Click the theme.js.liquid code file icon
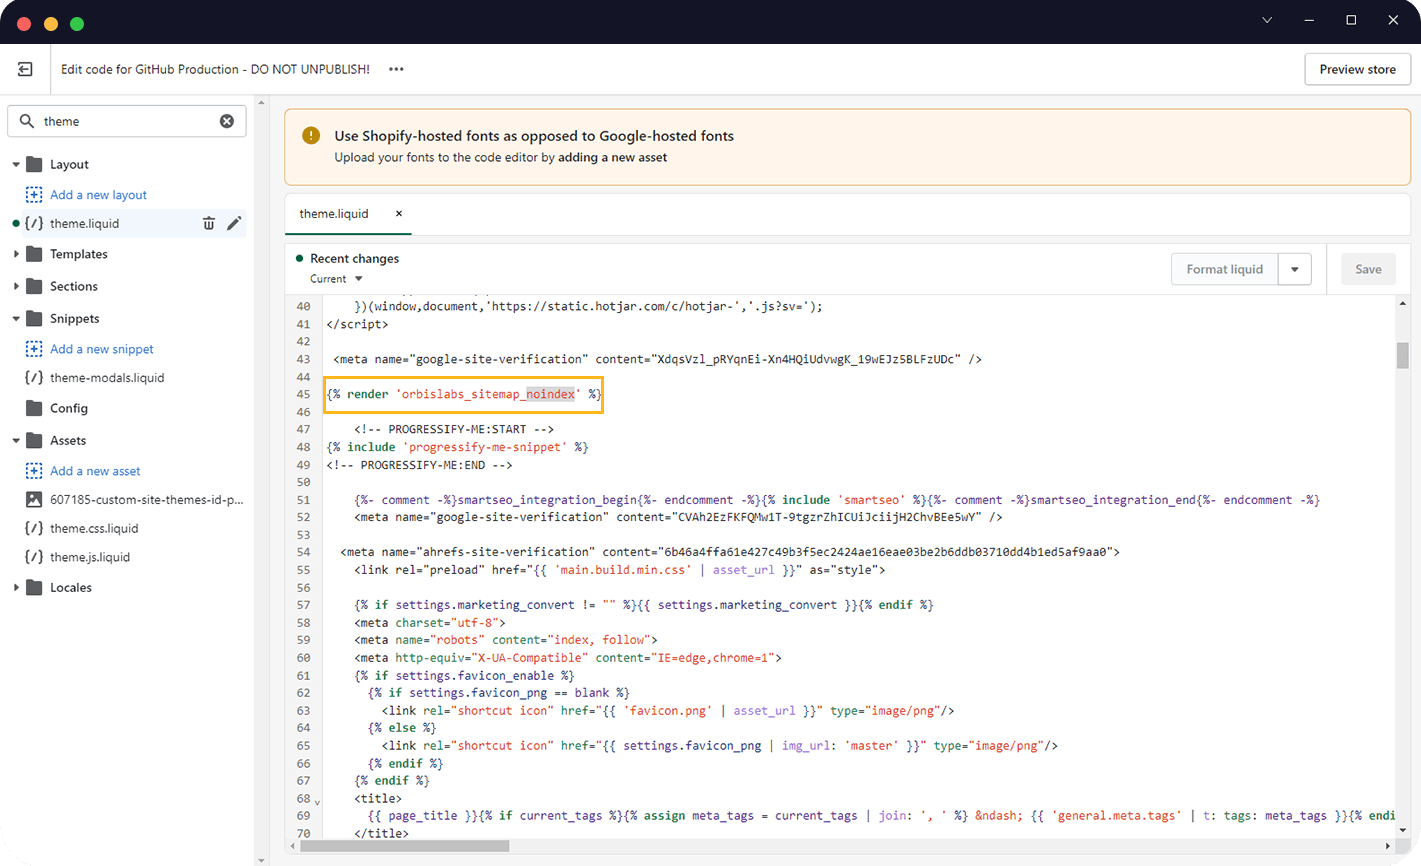This screenshot has height=866, width=1421. [x=34, y=557]
